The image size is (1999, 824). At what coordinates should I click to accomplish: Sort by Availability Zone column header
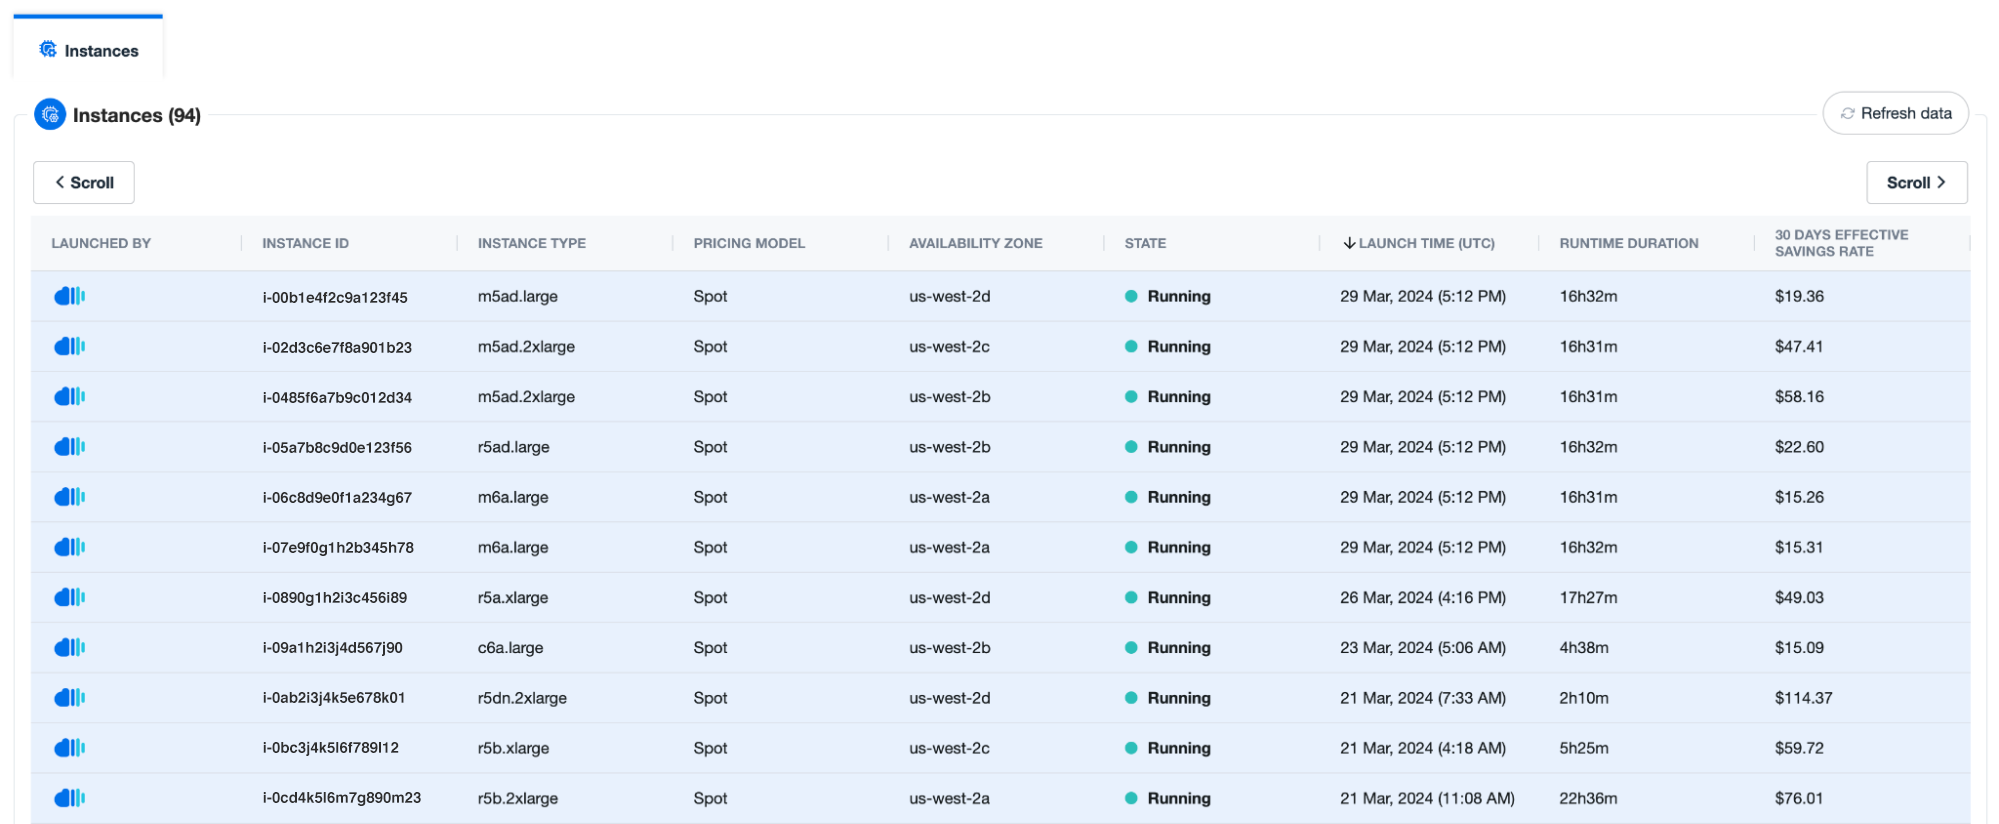(975, 243)
